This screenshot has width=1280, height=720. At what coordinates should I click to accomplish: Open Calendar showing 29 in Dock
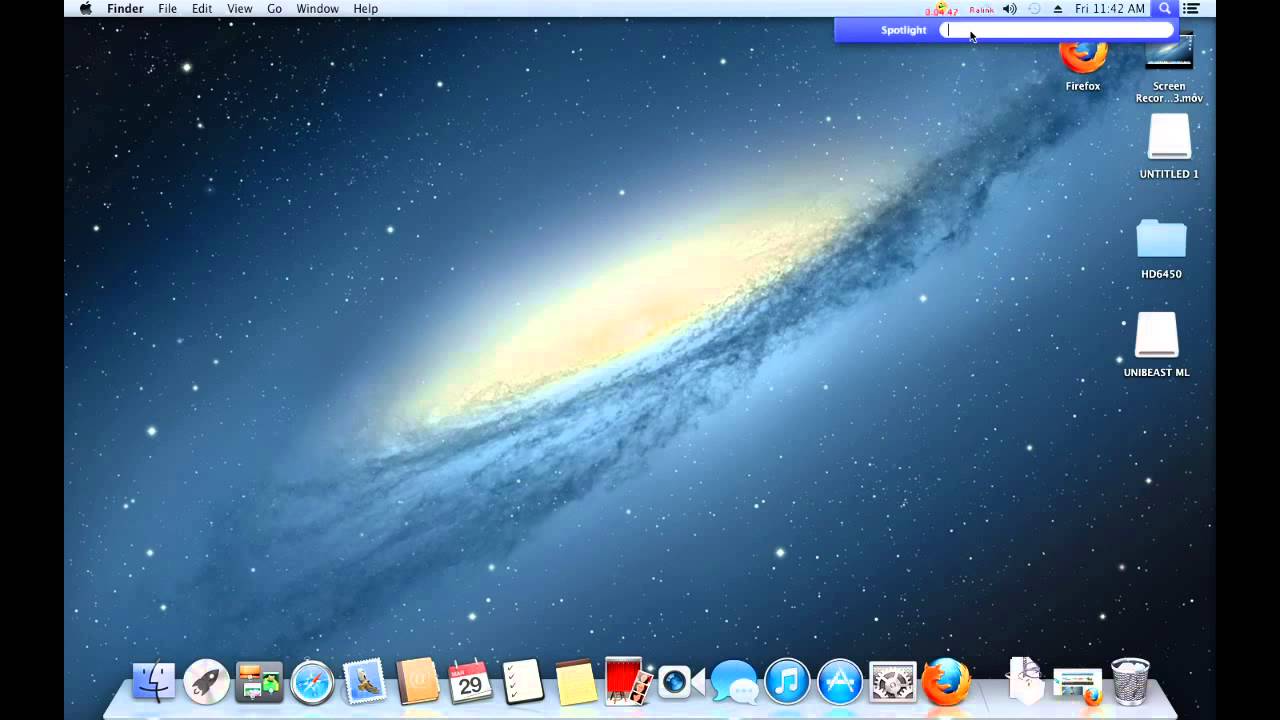pyautogui.click(x=470, y=683)
